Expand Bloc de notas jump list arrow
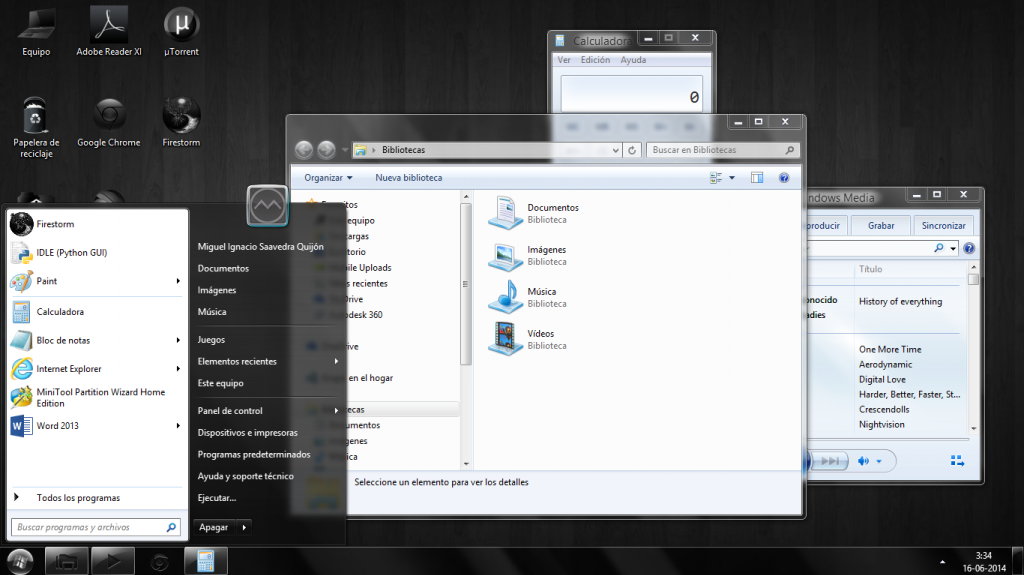 pyautogui.click(x=178, y=340)
